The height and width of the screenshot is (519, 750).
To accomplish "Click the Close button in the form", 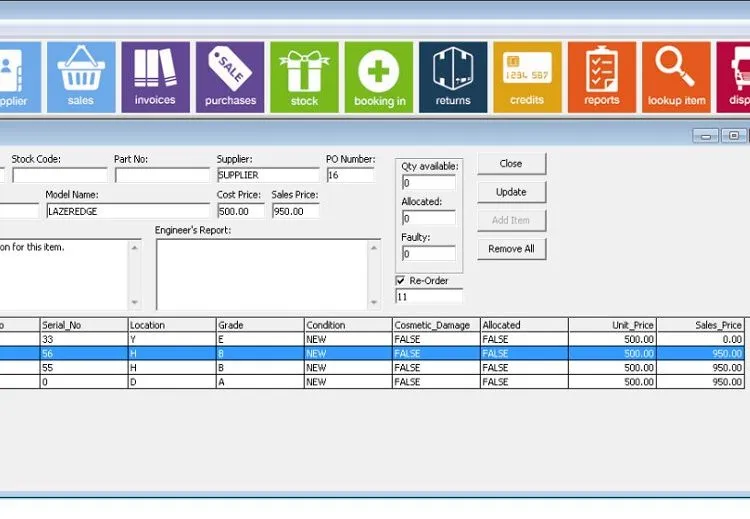I will (x=511, y=163).
